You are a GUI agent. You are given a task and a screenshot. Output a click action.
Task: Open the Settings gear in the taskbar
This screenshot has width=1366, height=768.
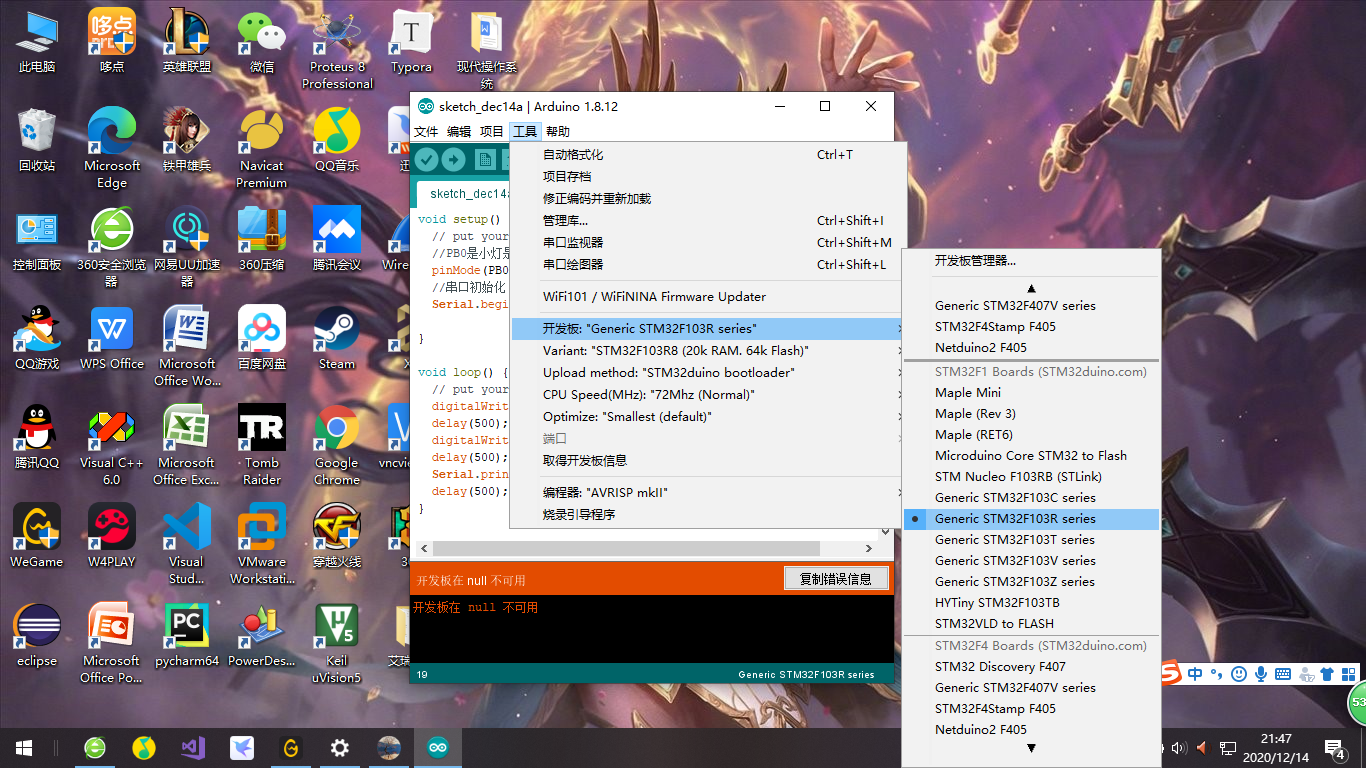[x=340, y=747]
